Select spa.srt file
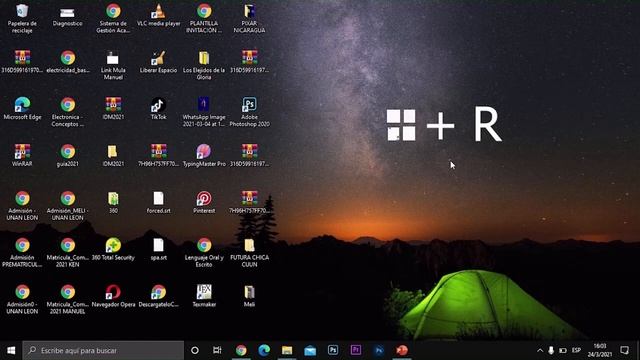Image resolution: width=640 pixels, height=360 pixels. 158,249
